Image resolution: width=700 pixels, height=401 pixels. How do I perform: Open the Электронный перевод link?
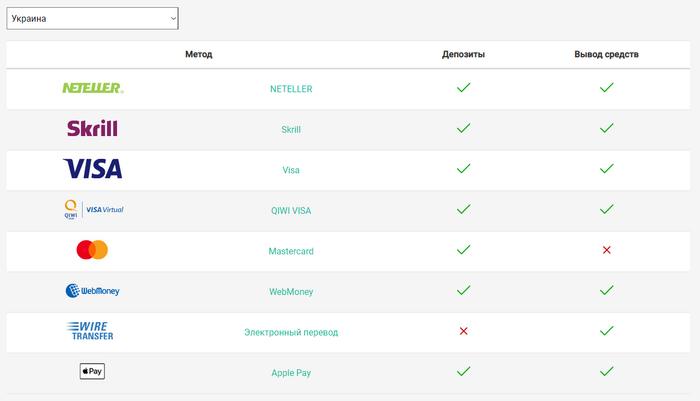point(291,332)
